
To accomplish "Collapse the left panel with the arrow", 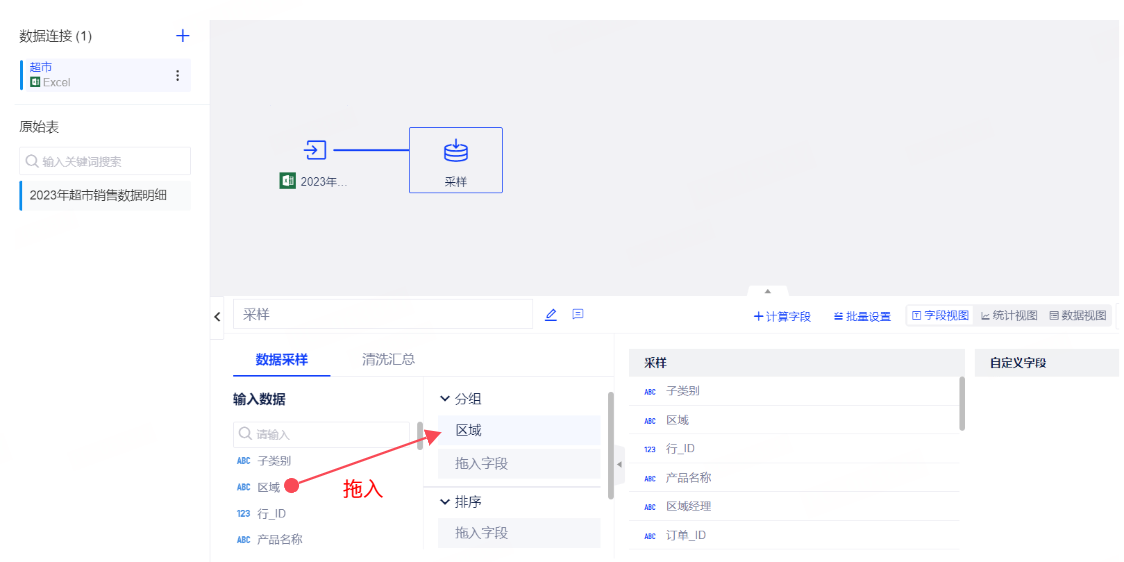I will coord(218,316).
